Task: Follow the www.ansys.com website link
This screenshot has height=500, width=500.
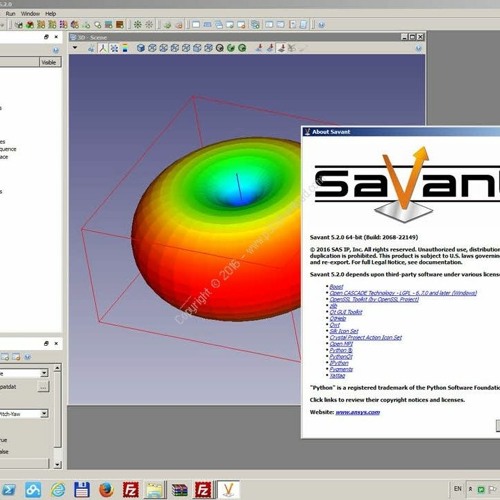Action: tap(358, 412)
